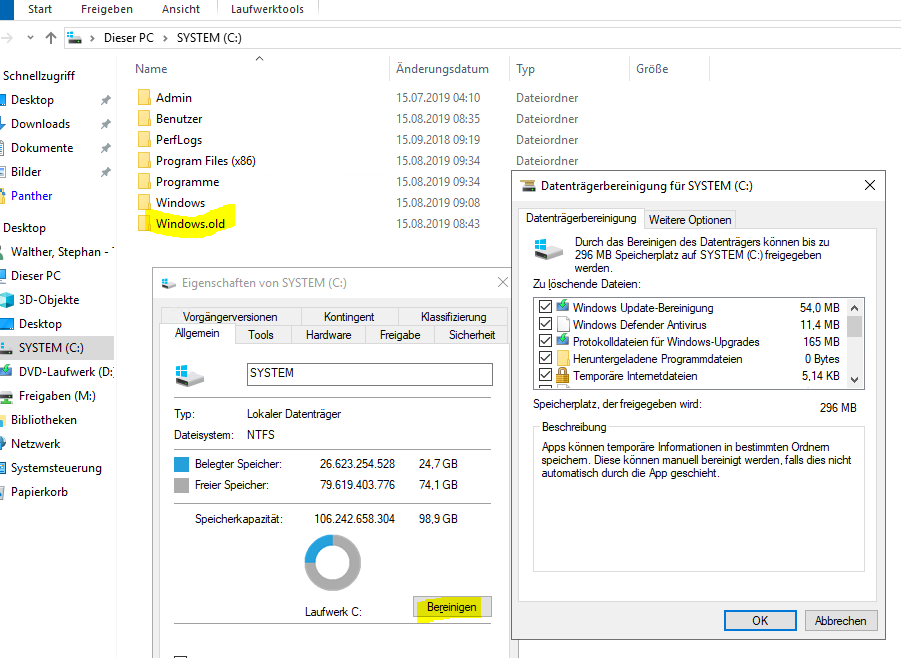Click scroll-up arrow in file list
Image resolution: width=901 pixels, height=658 pixels.
pos(854,307)
